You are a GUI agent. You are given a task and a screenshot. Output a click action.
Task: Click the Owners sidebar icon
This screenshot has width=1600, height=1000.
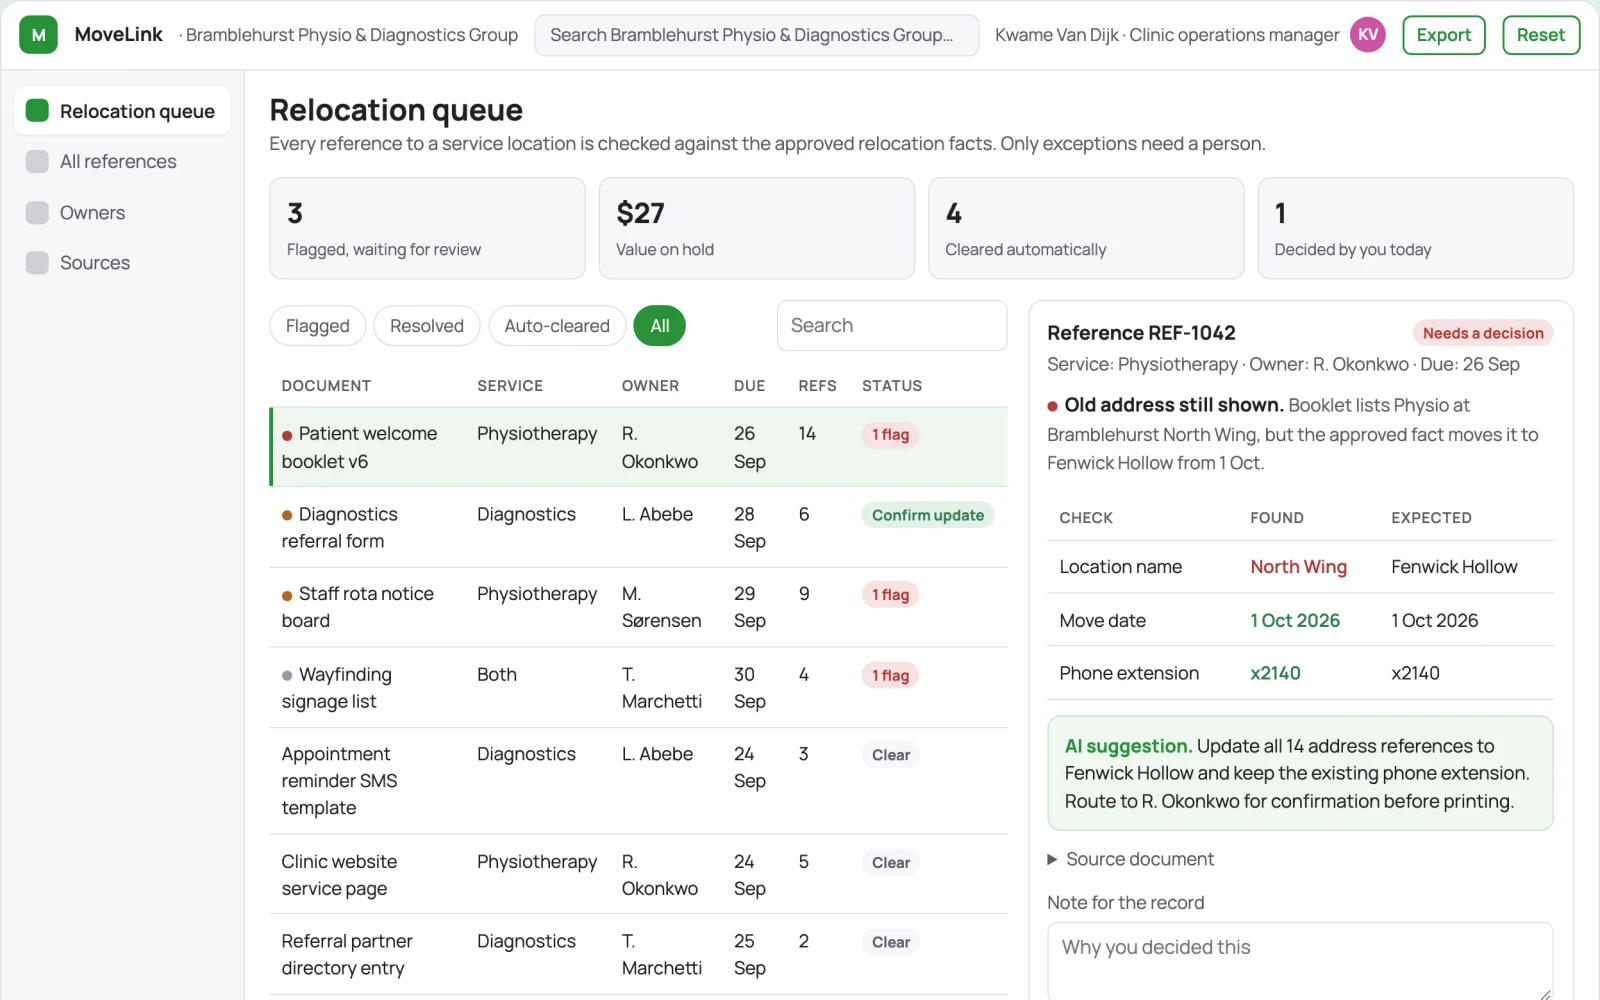pyautogui.click(x=37, y=212)
